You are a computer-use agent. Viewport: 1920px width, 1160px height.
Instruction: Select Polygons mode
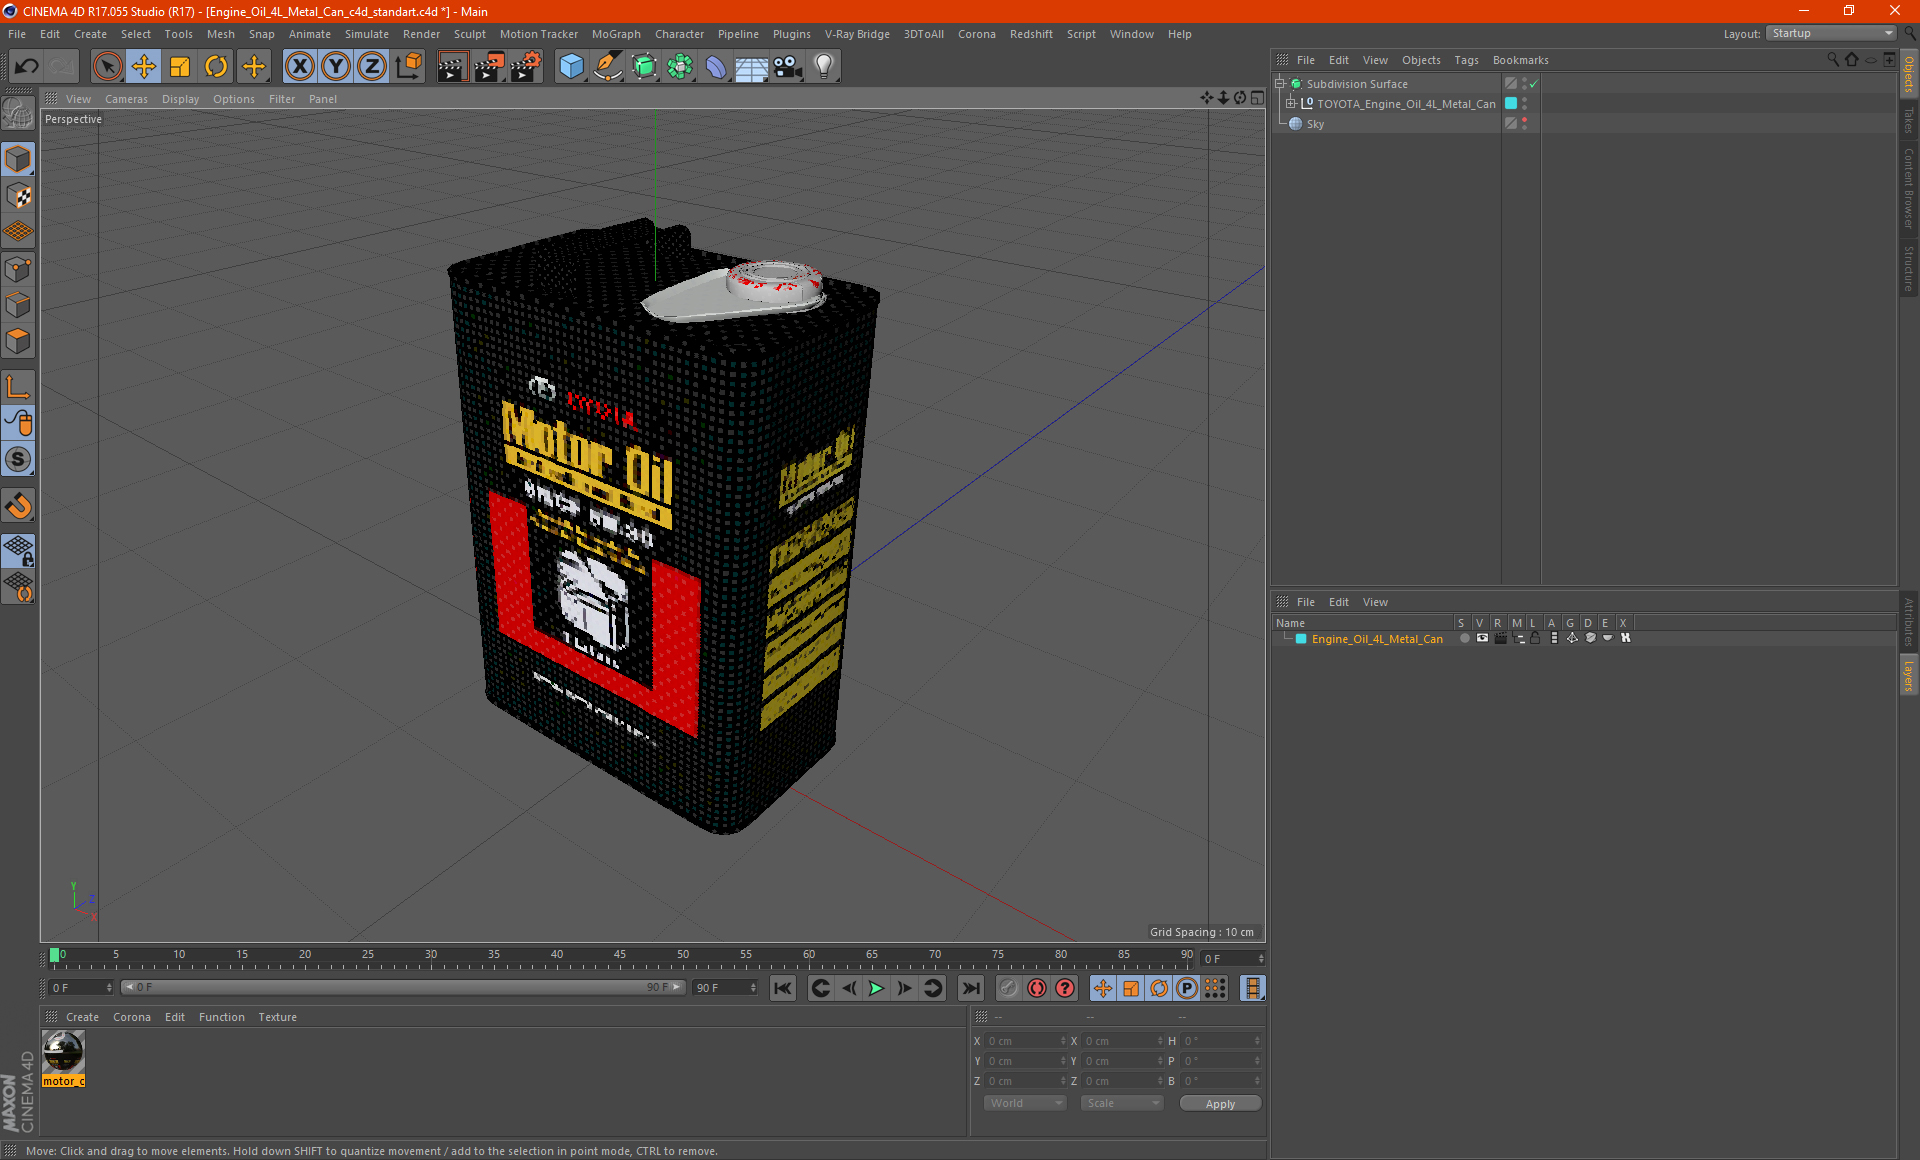(19, 341)
